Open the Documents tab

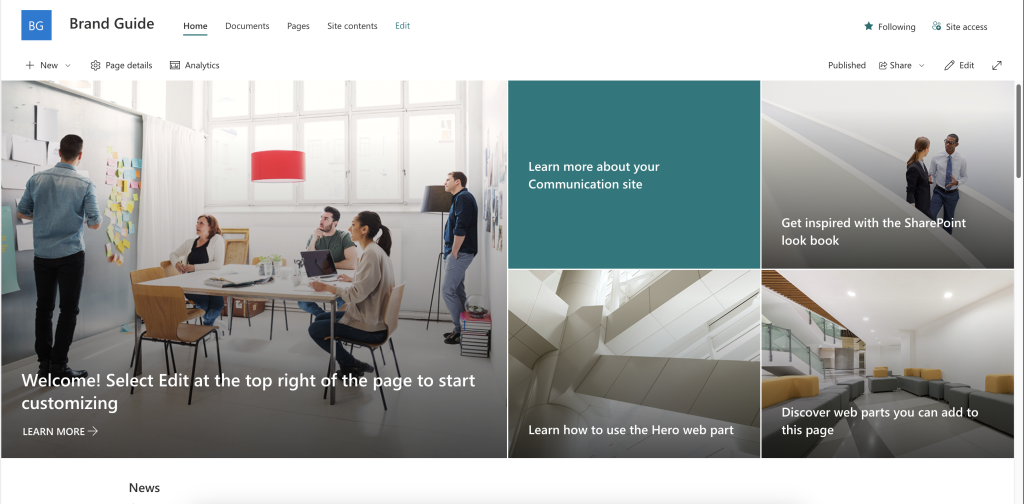[x=247, y=26]
